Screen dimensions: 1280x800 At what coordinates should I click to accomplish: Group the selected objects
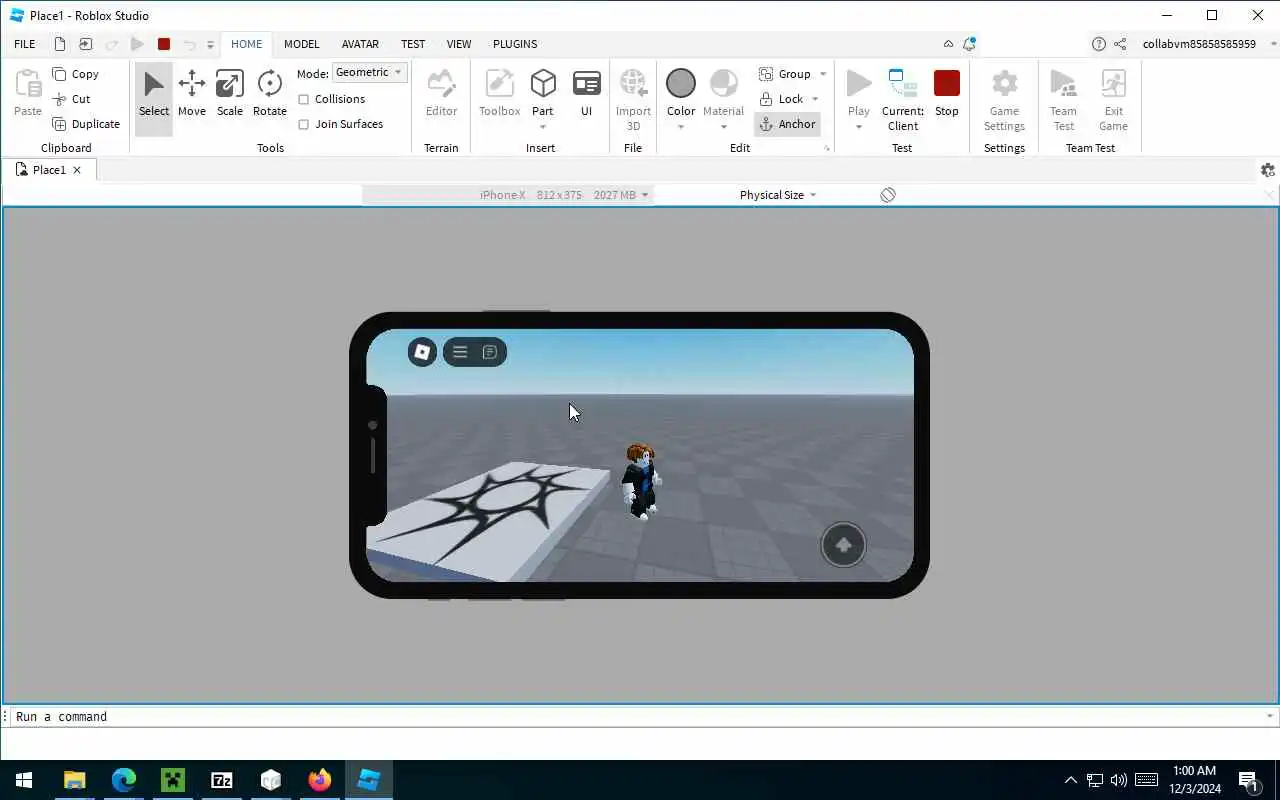[786, 74]
